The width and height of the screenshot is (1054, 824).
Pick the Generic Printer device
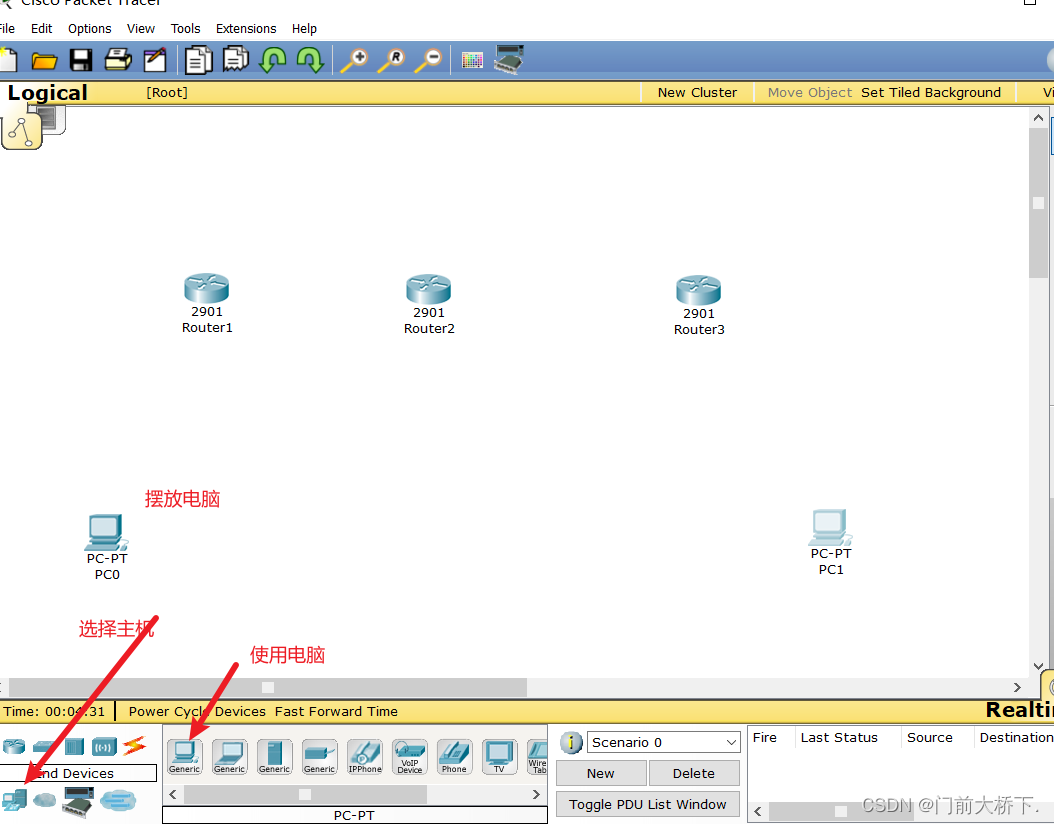click(x=319, y=756)
